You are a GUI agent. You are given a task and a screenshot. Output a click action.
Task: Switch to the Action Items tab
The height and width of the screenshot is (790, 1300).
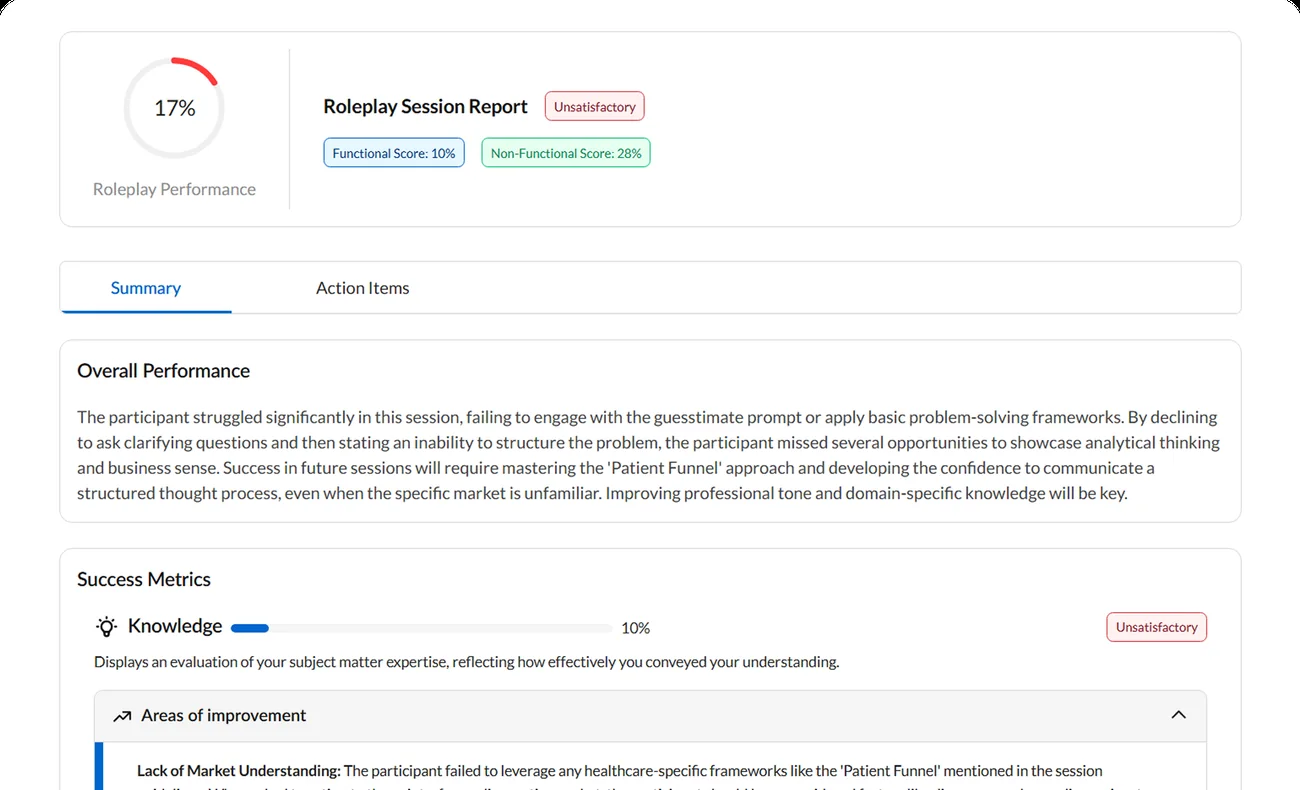pos(362,288)
